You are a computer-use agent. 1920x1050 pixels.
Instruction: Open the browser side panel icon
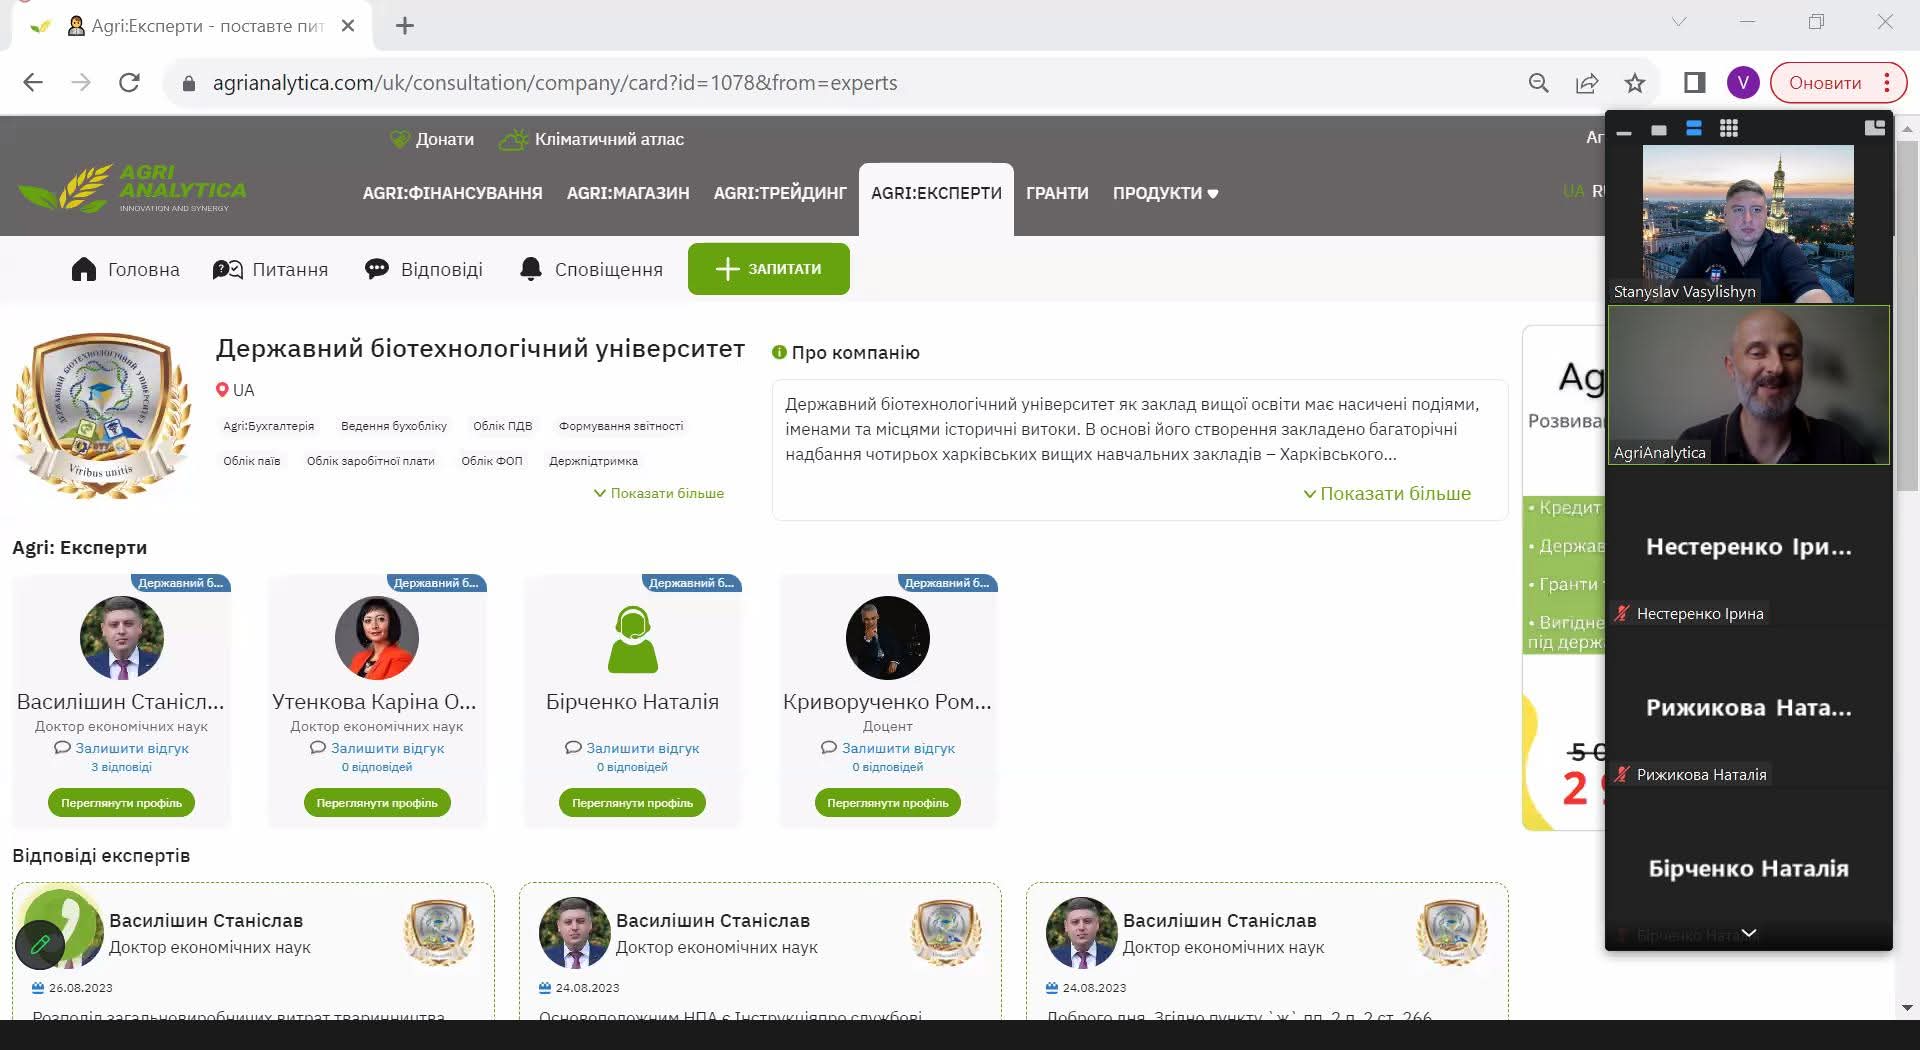[1694, 83]
